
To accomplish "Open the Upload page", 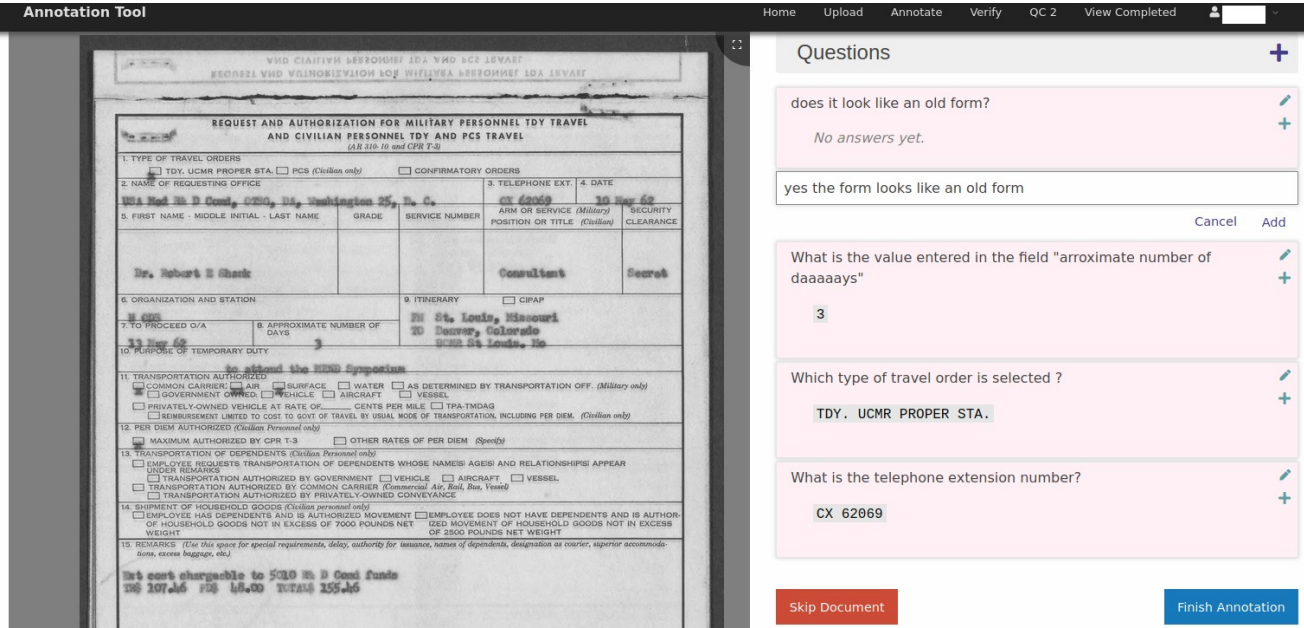I will (843, 13).
